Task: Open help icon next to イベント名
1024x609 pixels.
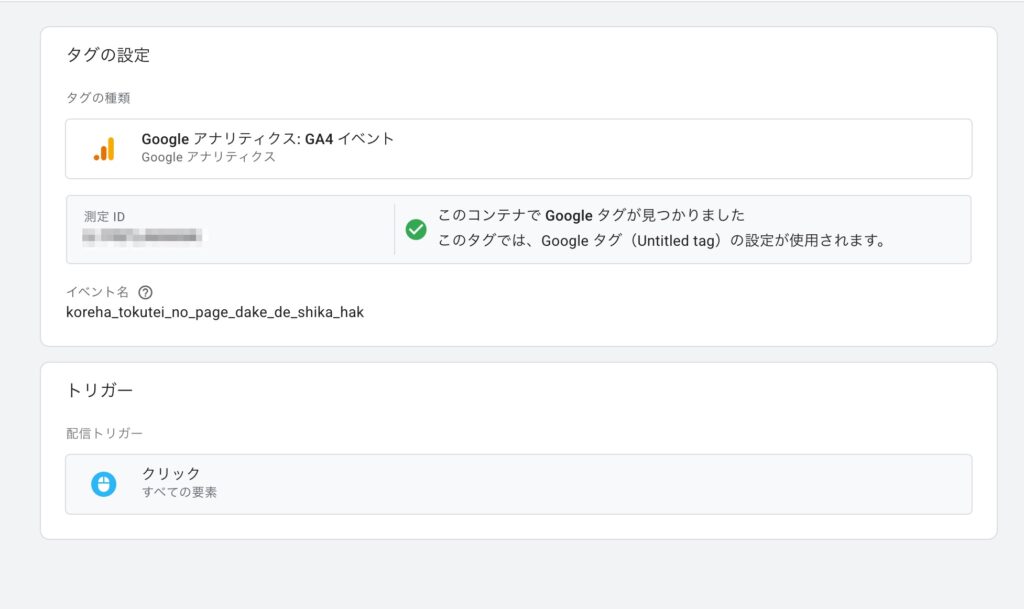Action: [x=146, y=292]
